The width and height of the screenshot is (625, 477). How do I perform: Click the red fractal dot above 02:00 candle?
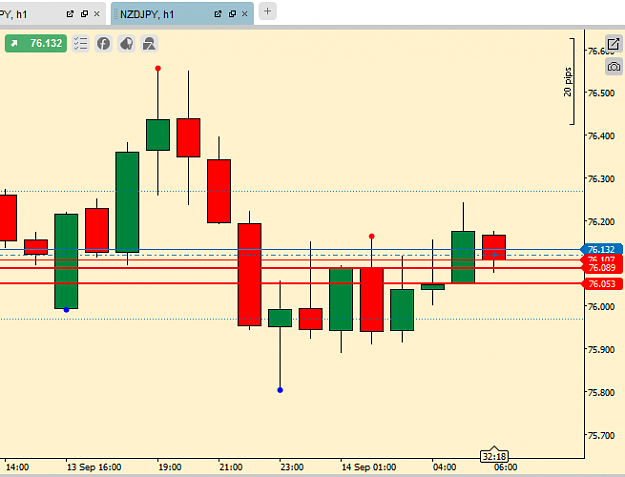tap(371, 236)
